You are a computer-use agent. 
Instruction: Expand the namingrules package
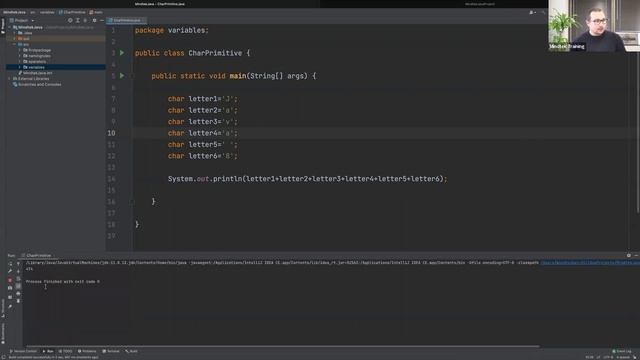click(x=20, y=56)
